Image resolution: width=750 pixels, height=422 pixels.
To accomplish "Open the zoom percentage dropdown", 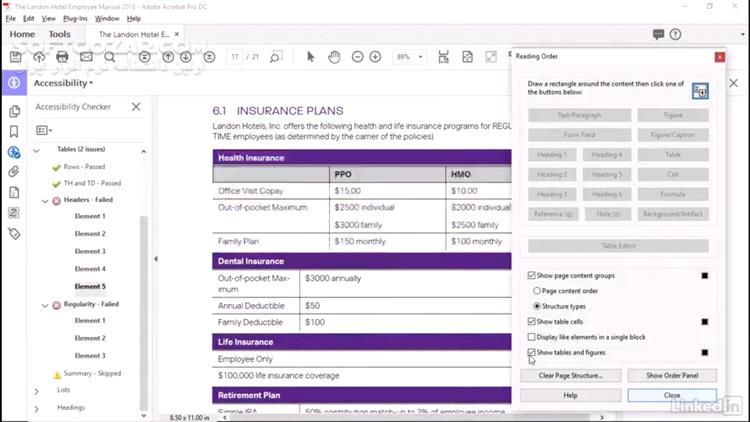I will [420, 57].
